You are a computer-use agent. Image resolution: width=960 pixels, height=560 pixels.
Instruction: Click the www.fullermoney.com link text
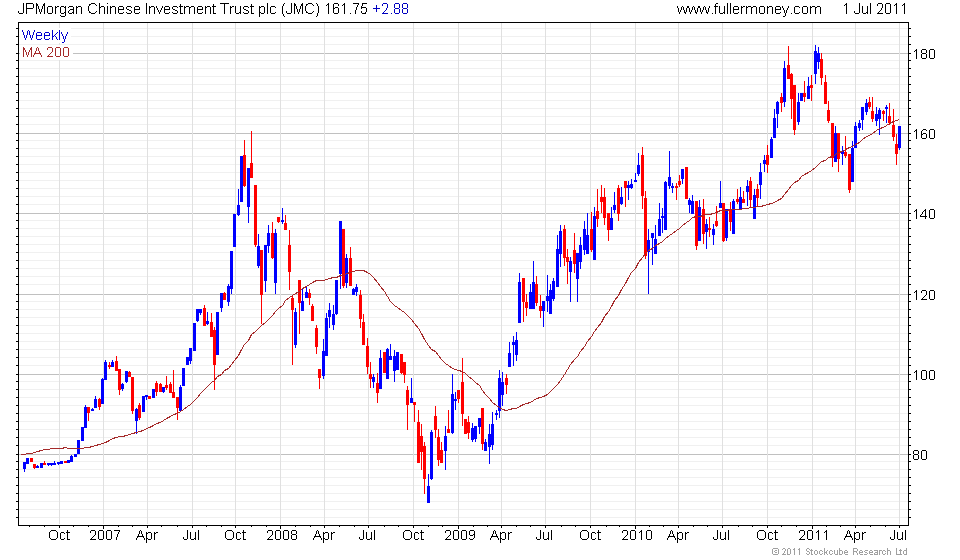[749, 9]
